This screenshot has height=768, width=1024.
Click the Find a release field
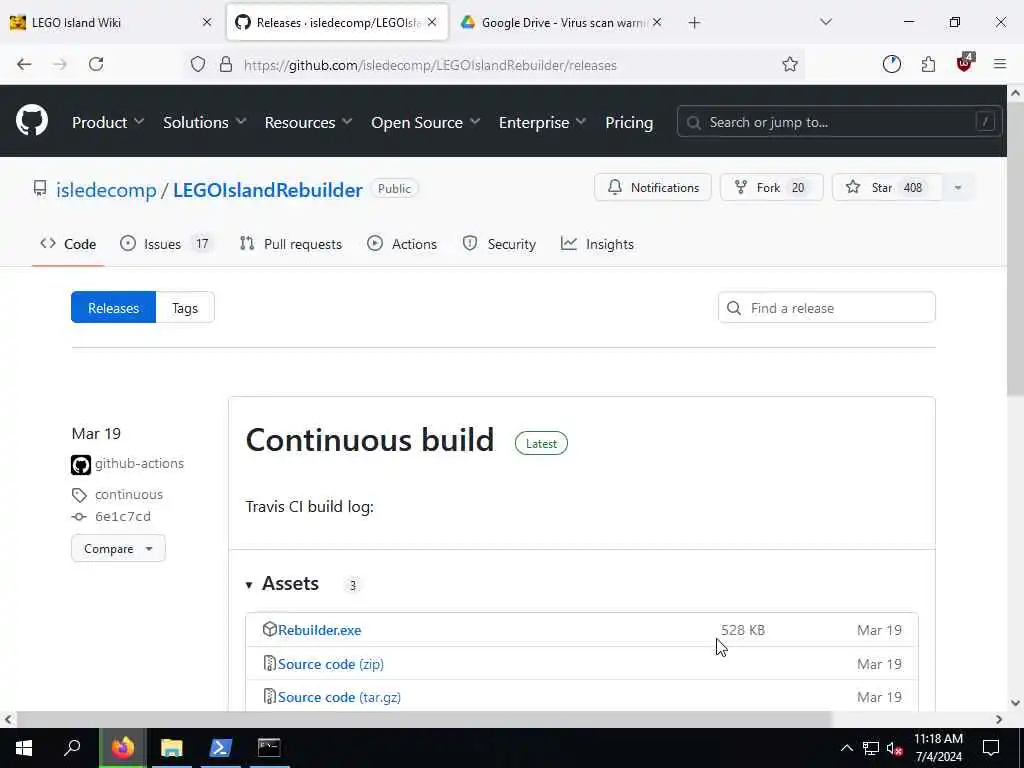[x=826, y=308]
